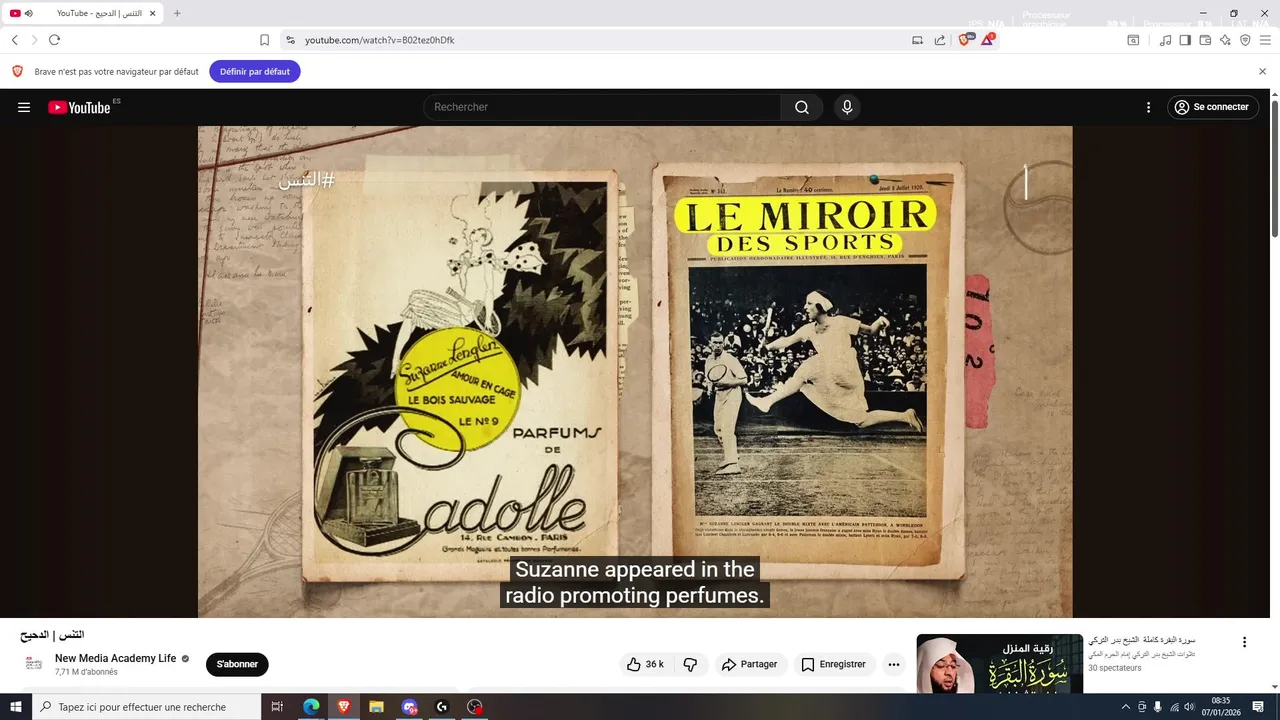This screenshot has height=720, width=1280.
Task: Open more actions ellipsis below video
Action: coord(894,664)
